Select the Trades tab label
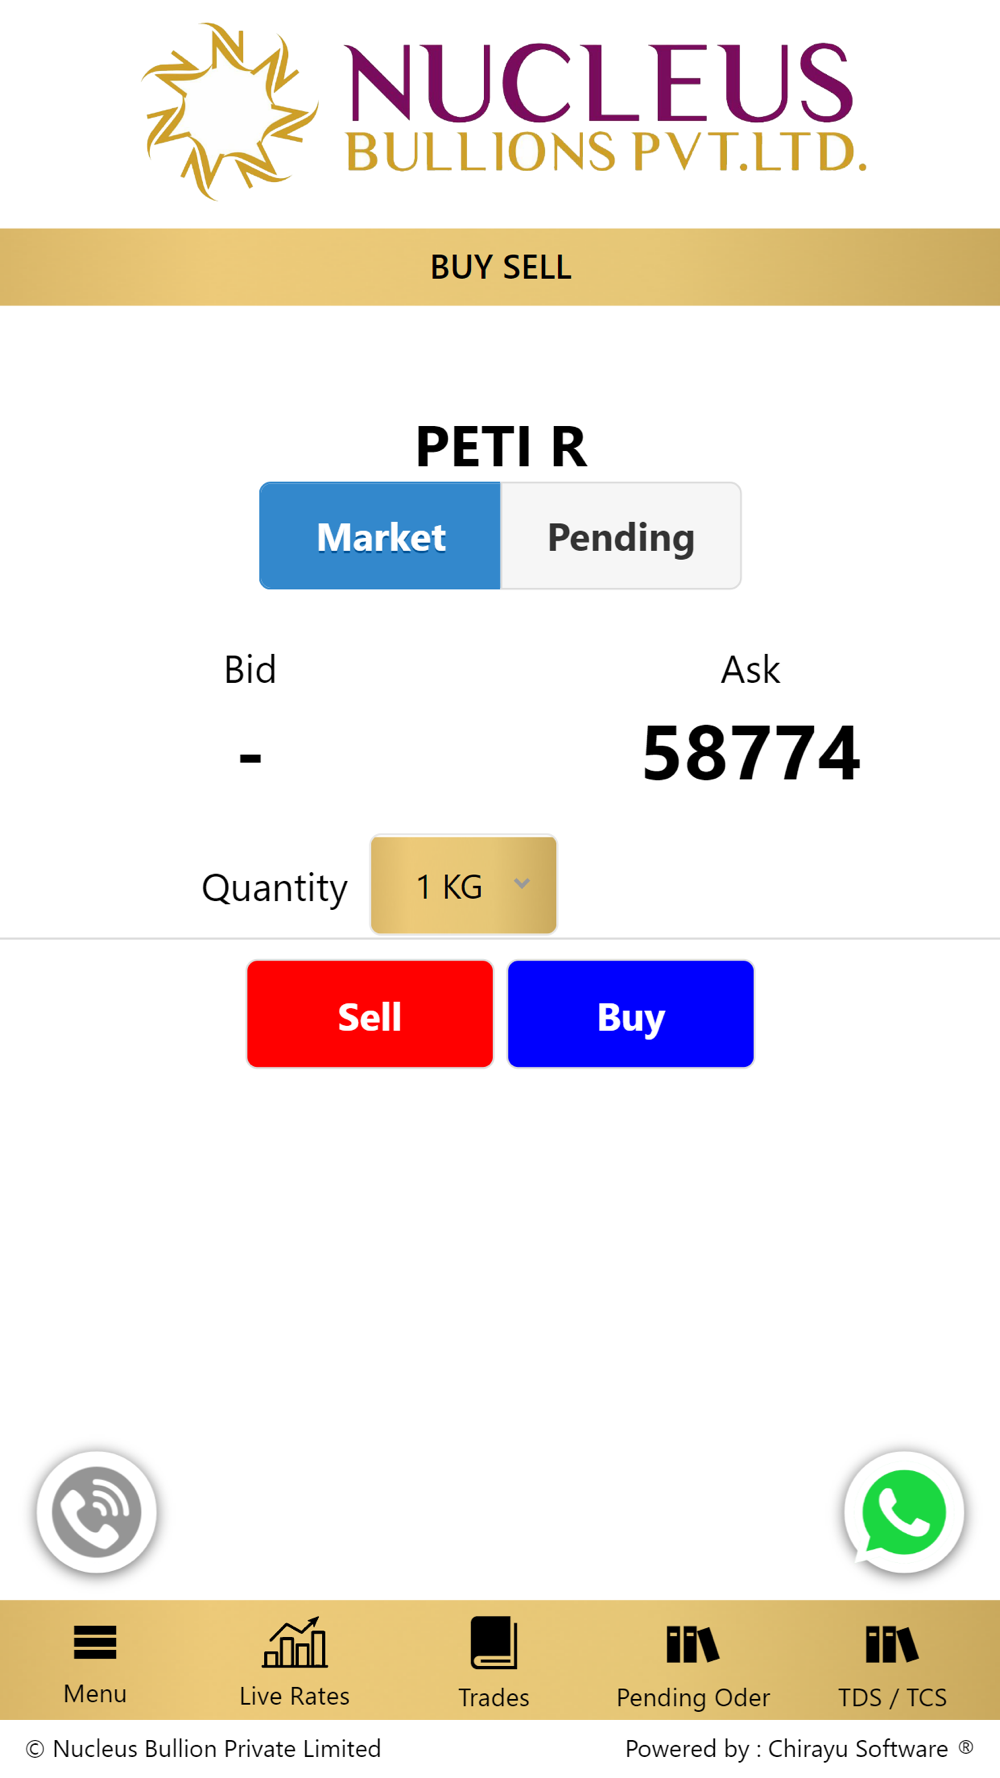Image resolution: width=1000 pixels, height=1778 pixels. click(x=494, y=1697)
